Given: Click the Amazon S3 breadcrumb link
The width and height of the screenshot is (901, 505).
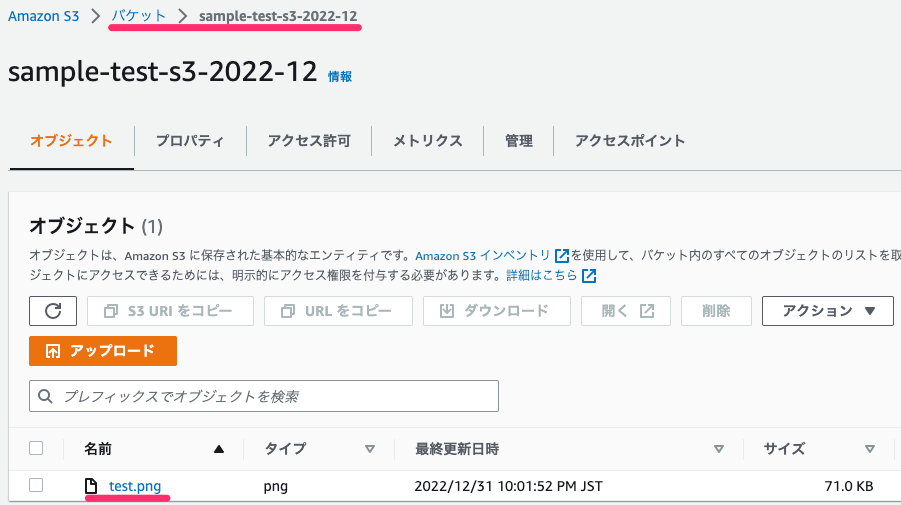Looking at the screenshot, I should click(x=44, y=16).
